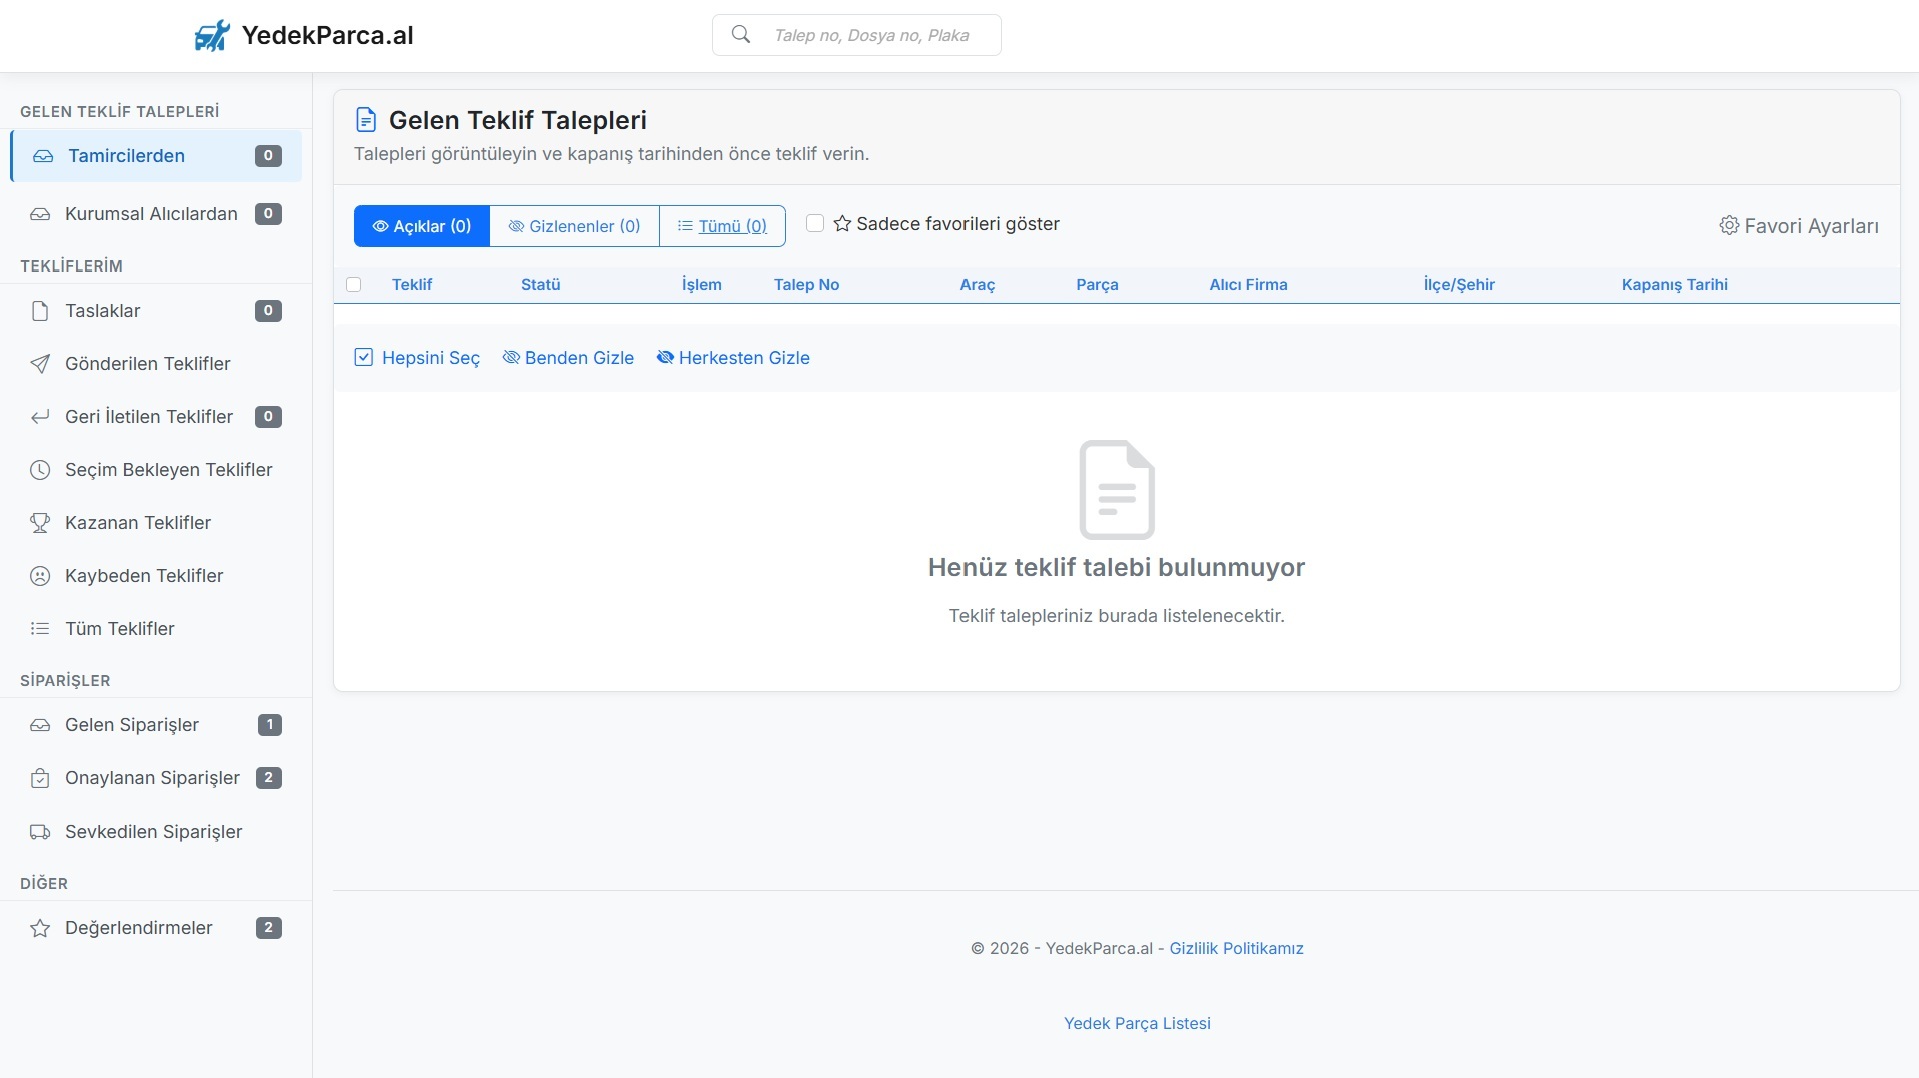Hide requests with Benden Gizle
The image size is (1919, 1078).
pos(568,358)
